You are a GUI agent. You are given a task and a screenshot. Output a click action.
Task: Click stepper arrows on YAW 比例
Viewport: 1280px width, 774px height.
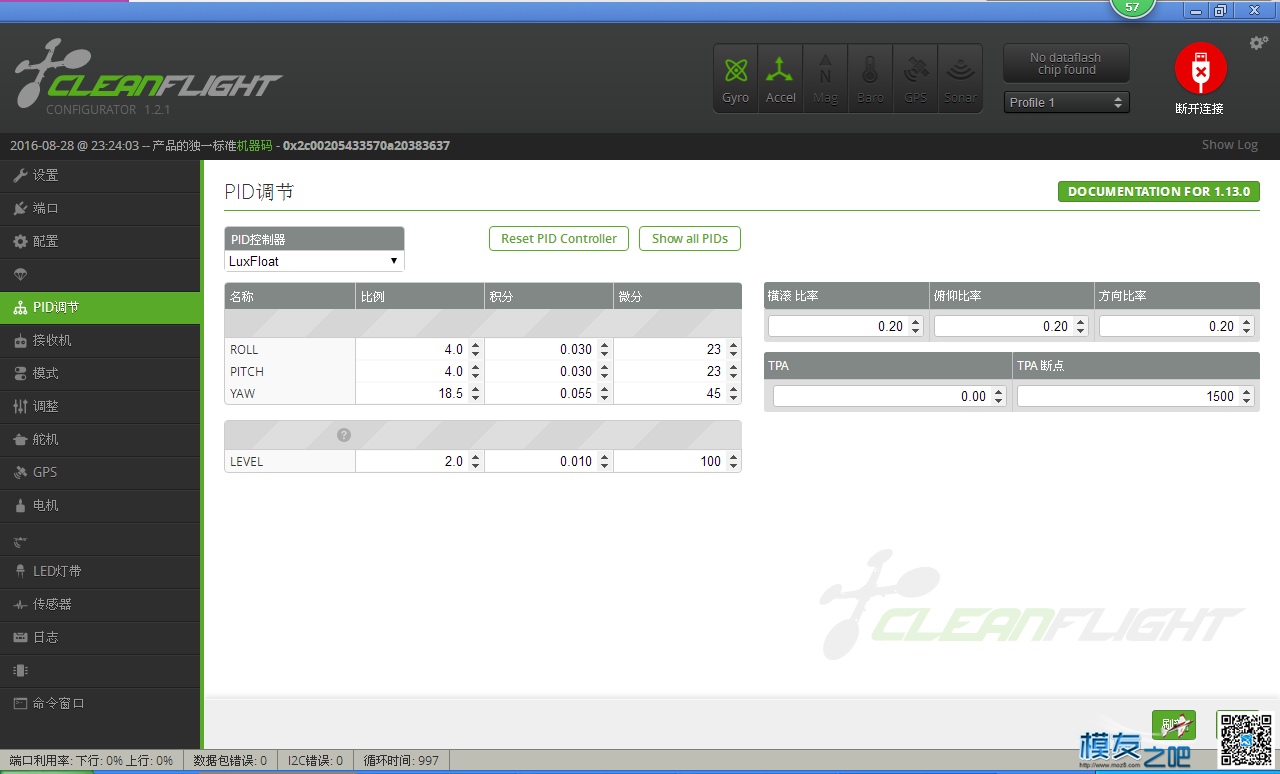tap(475, 393)
